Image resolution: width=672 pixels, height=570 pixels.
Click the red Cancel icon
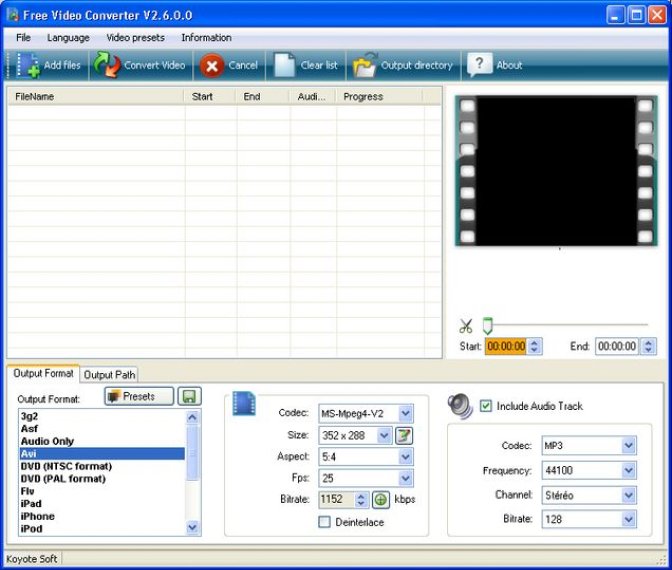(212, 66)
